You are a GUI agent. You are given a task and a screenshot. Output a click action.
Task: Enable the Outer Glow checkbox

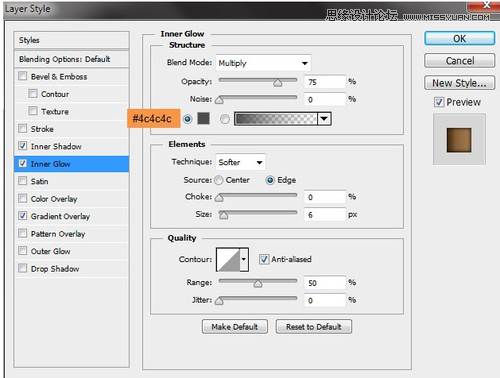pyautogui.click(x=23, y=251)
